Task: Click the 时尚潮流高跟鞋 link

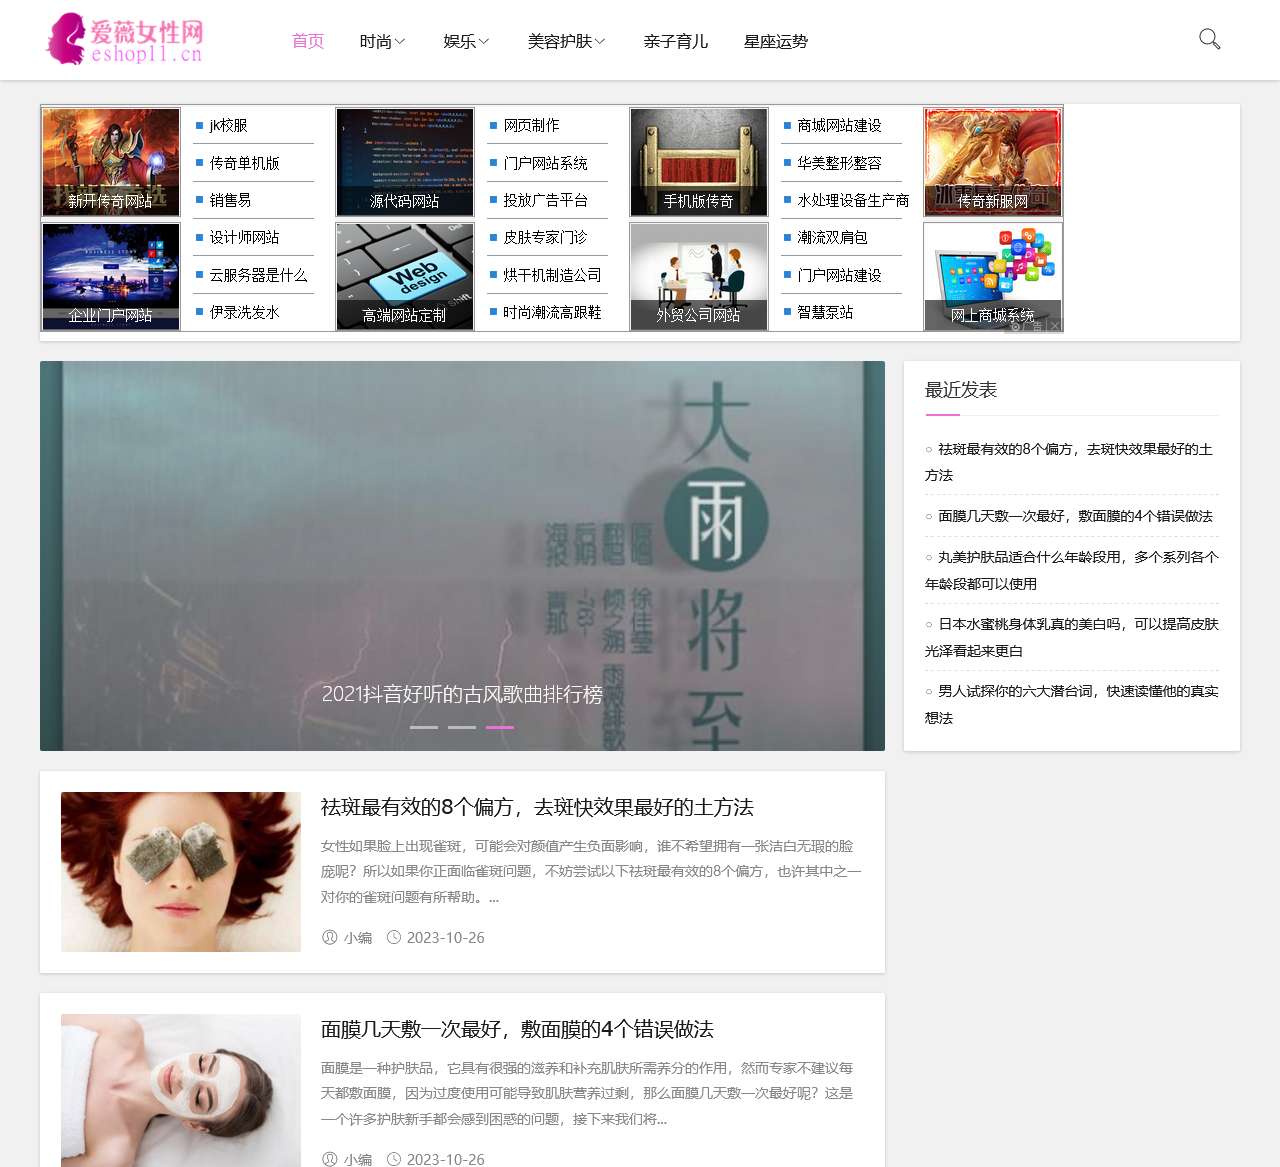Action: click(x=552, y=312)
